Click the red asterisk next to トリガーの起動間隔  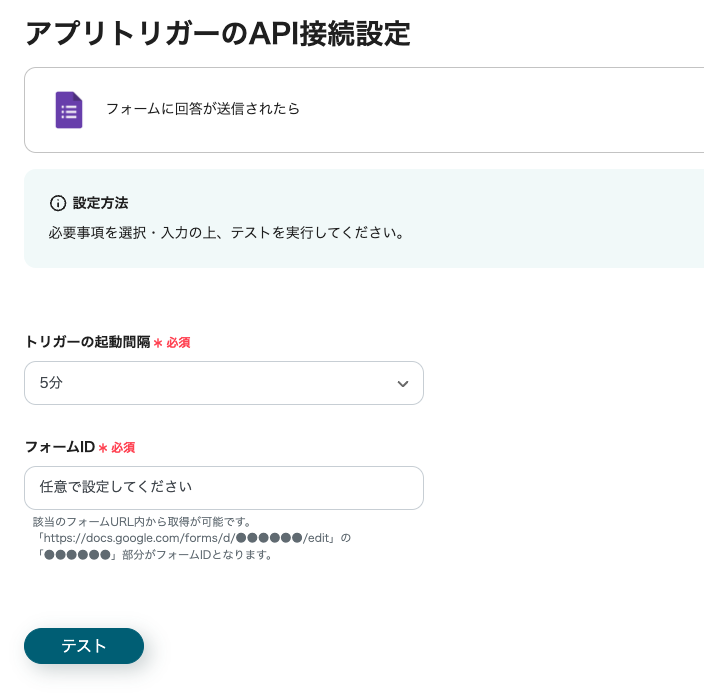pyautogui.click(x=158, y=343)
